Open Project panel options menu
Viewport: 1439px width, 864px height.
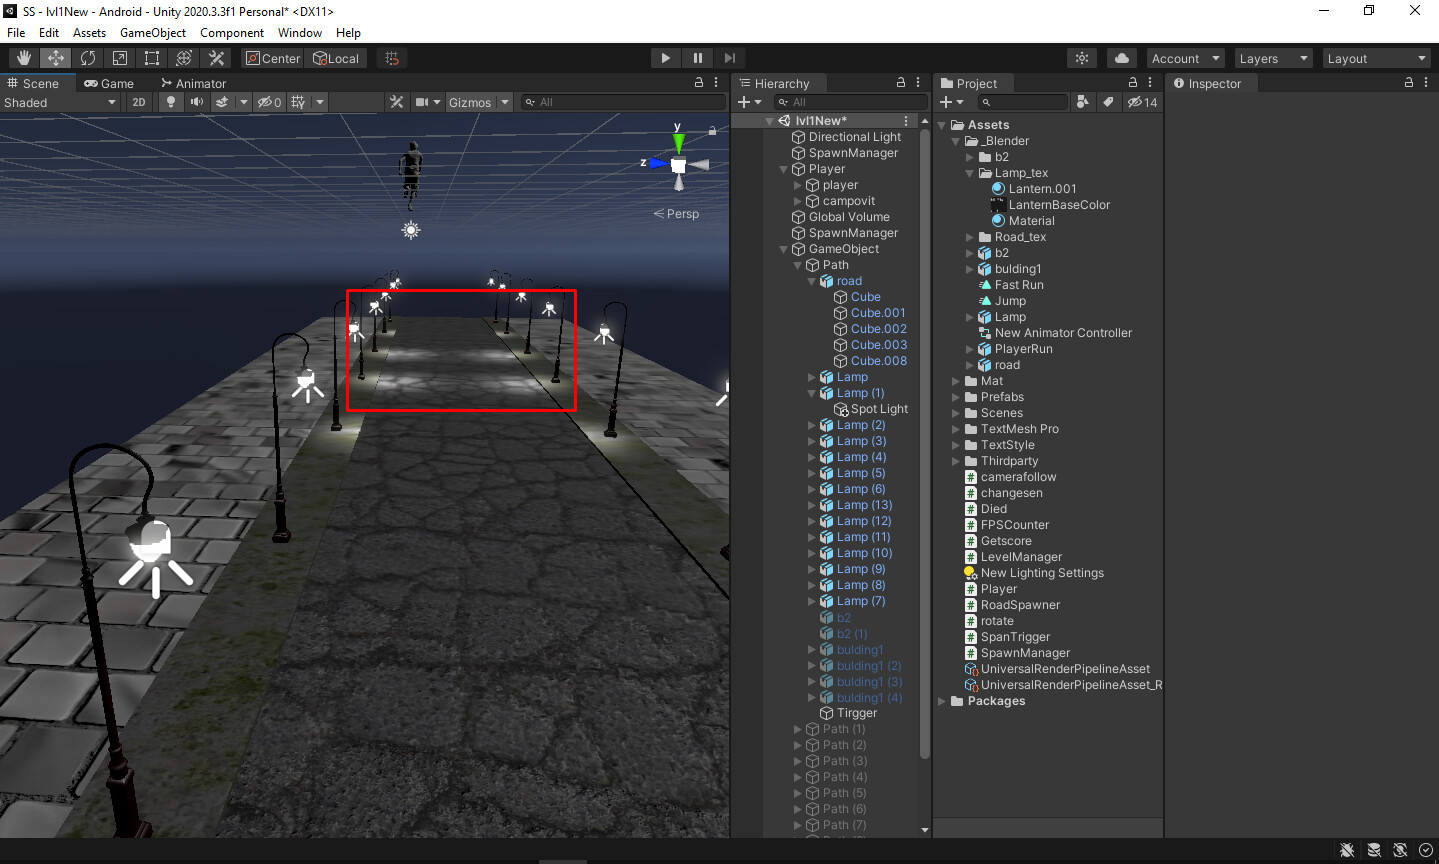tap(1149, 82)
